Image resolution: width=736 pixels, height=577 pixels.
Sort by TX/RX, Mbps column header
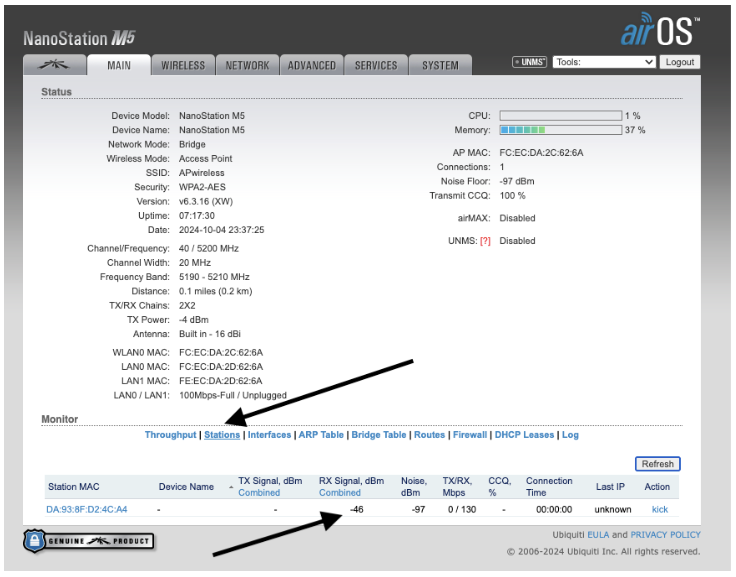pyautogui.click(x=457, y=487)
